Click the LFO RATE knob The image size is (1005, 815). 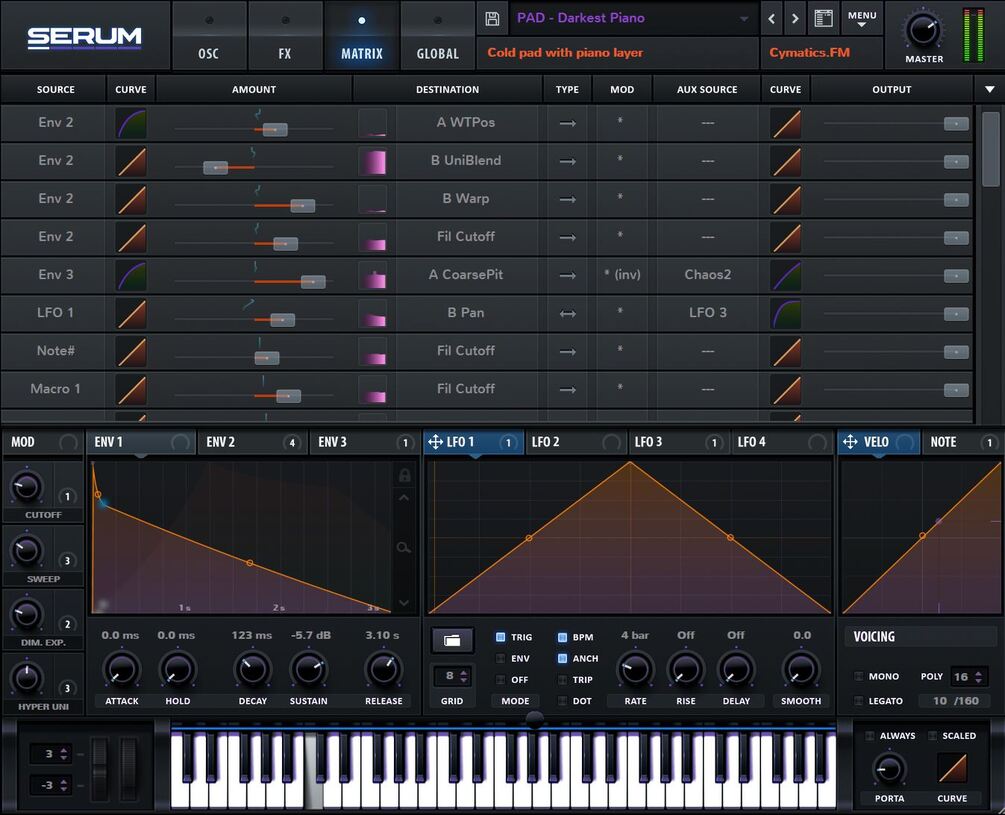(x=635, y=670)
